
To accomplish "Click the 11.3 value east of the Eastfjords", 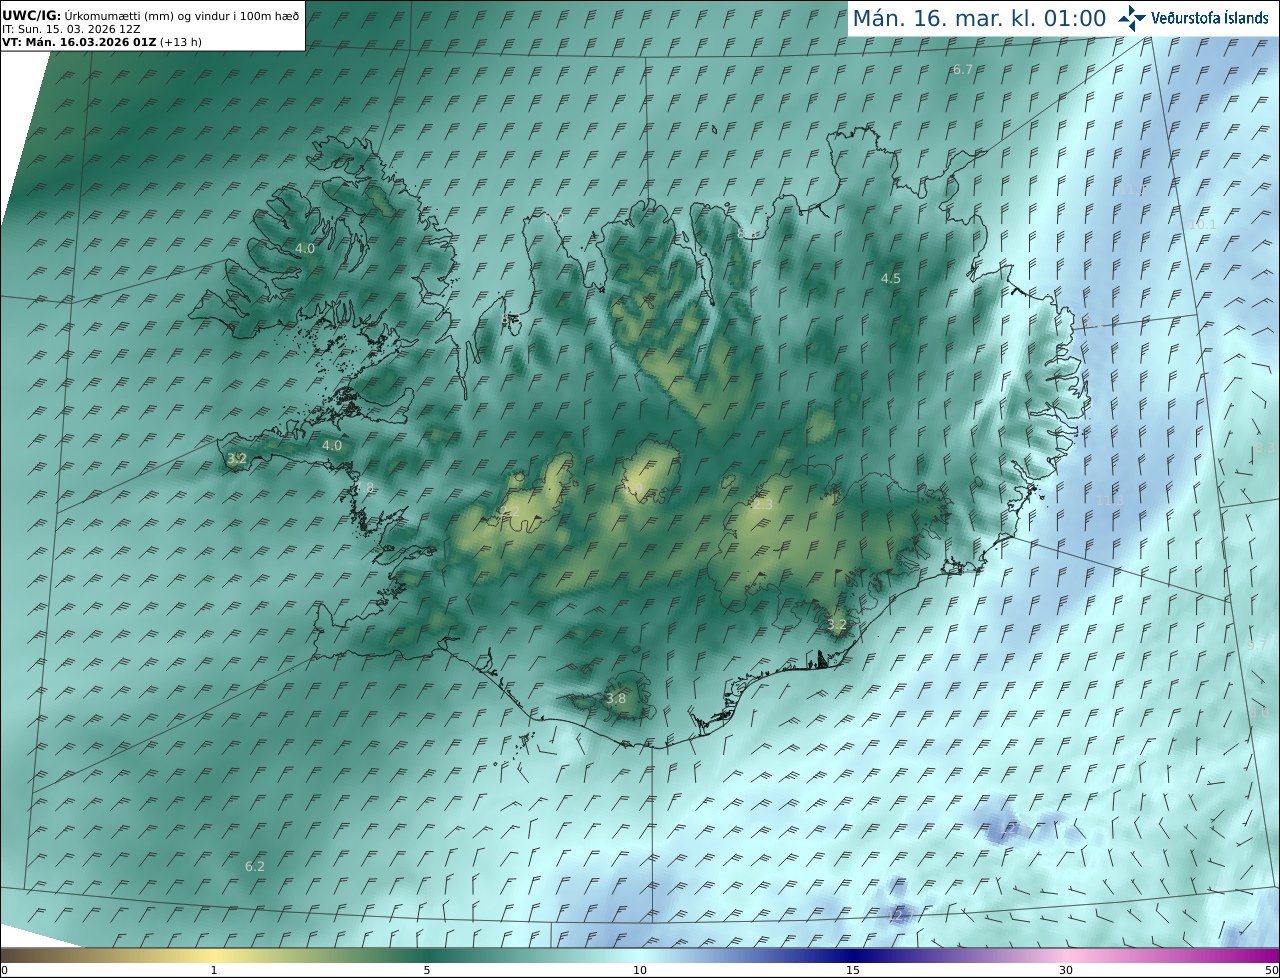I will (x=1109, y=500).
